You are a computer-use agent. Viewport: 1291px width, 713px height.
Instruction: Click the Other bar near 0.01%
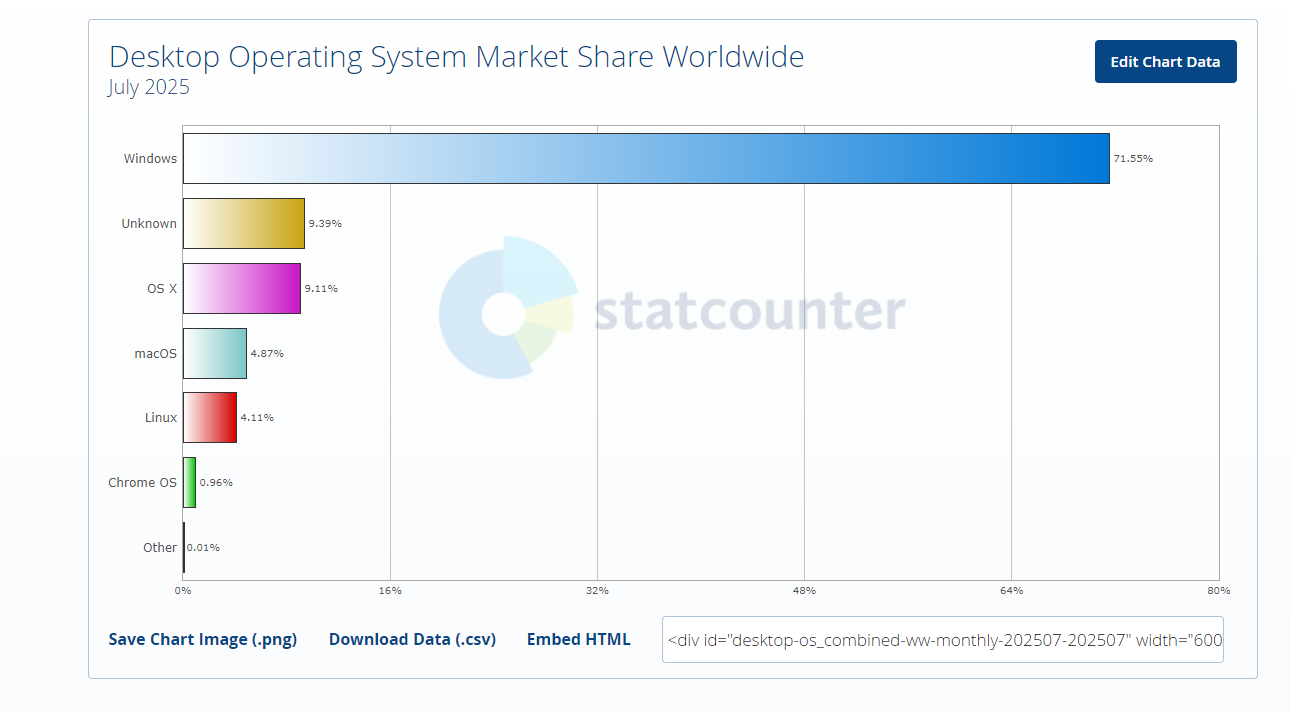[184, 548]
